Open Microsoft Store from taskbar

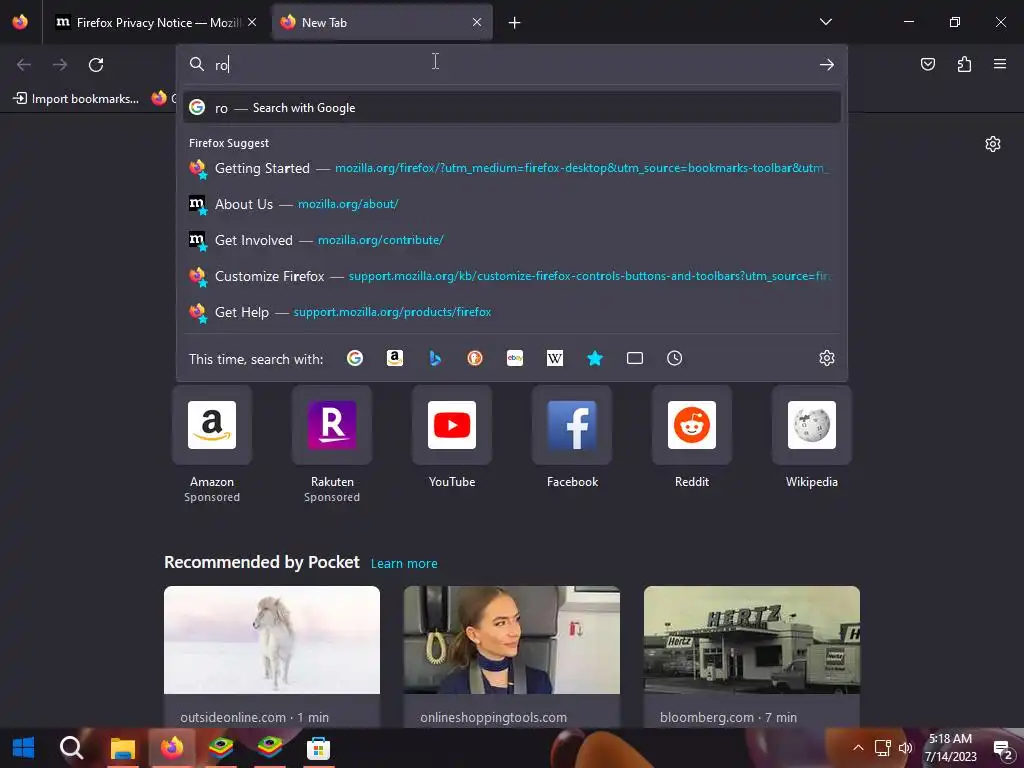click(x=318, y=748)
